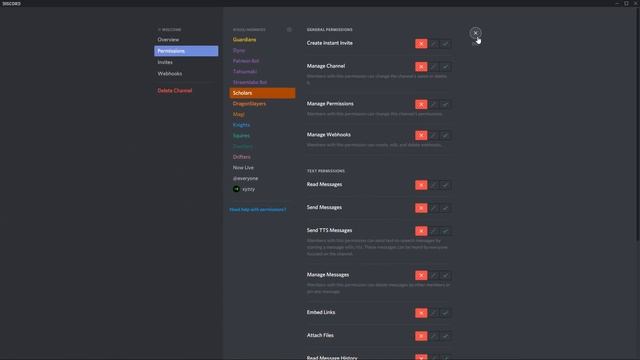
Task: Click the checkmark icon for Read Messages
Action: tap(445, 185)
